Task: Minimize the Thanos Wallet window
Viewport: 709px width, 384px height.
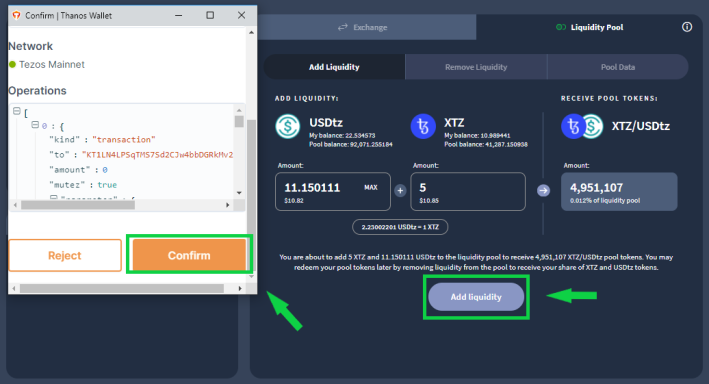Action: click(x=179, y=15)
